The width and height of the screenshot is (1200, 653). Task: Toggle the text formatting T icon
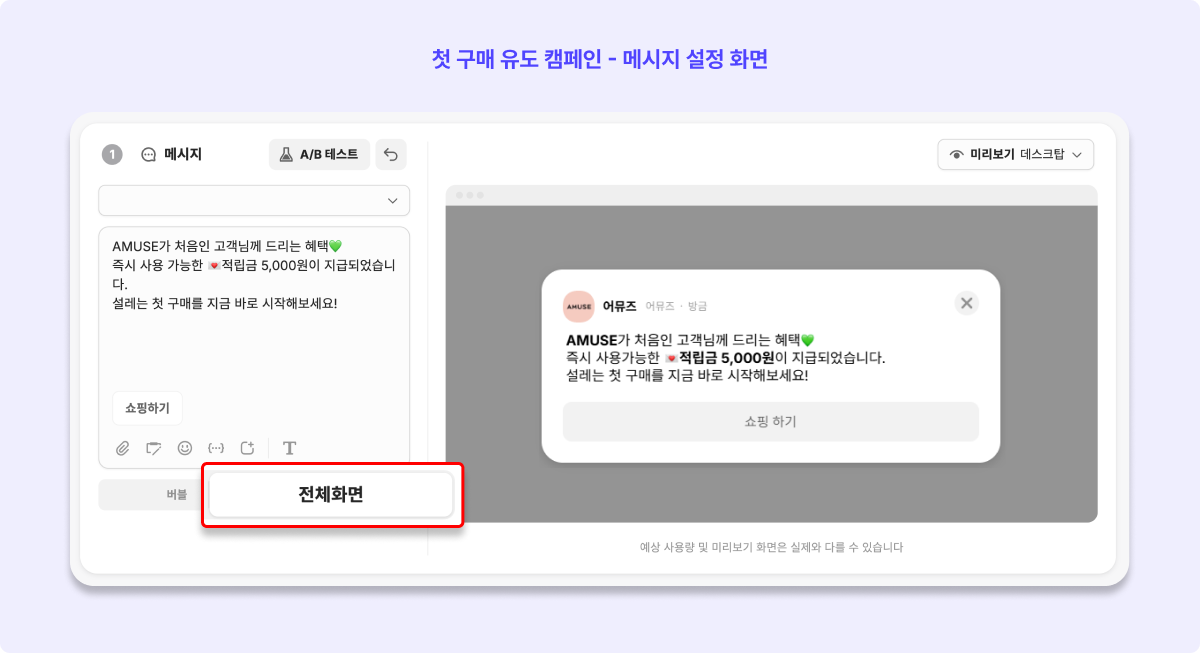290,448
